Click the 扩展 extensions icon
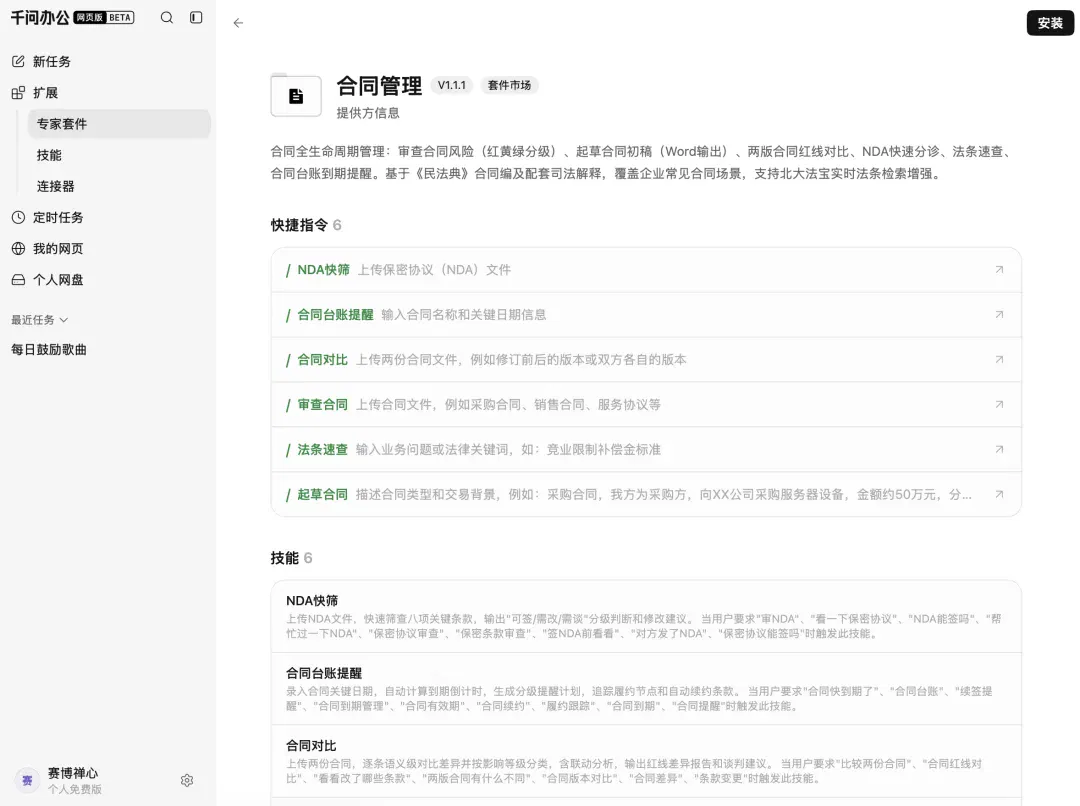This screenshot has height=806, width=1080. point(19,92)
